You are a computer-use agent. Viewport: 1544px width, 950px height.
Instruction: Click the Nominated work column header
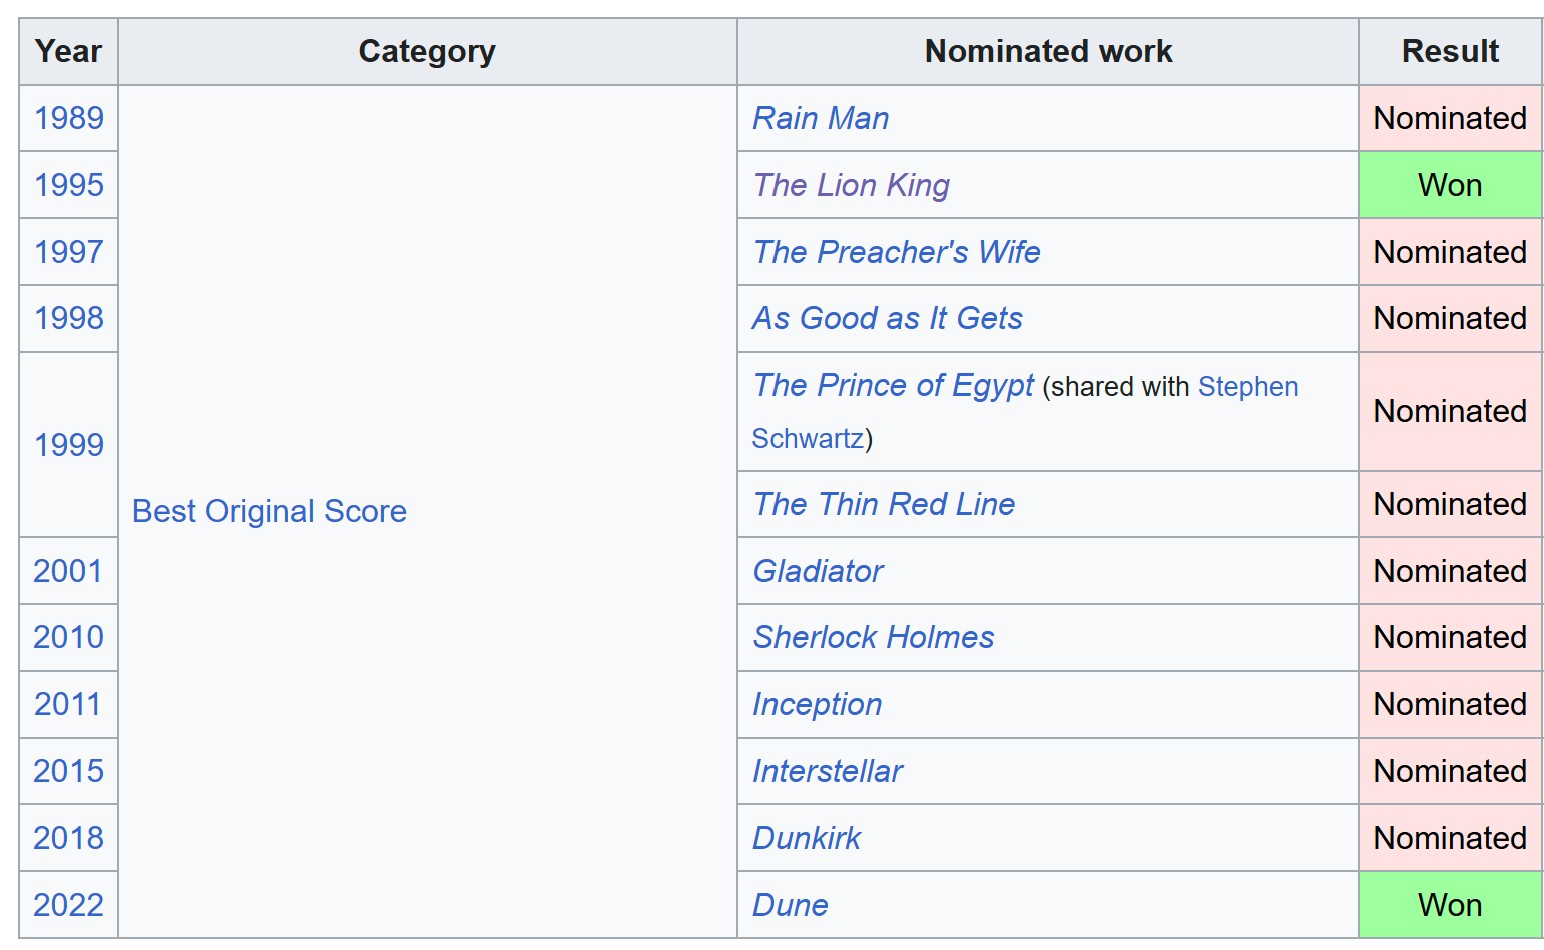point(1047,51)
